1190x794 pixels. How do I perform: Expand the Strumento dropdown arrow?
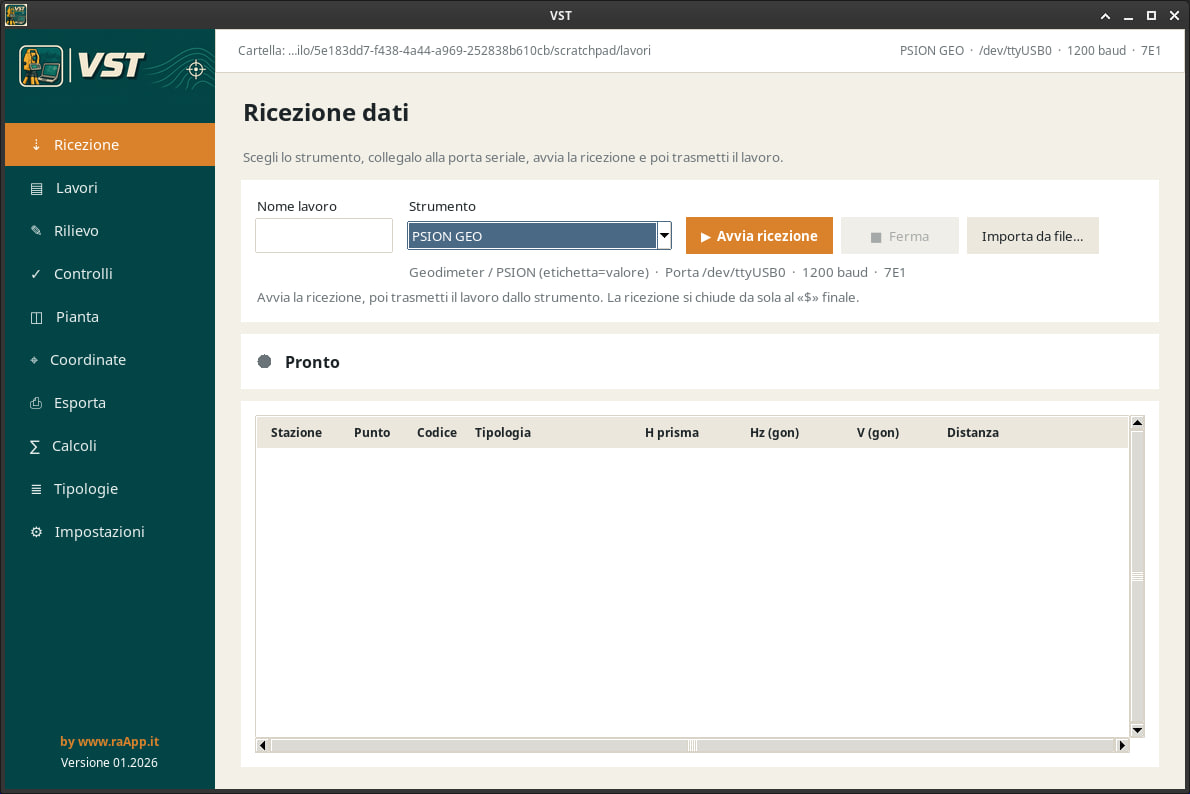(664, 235)
